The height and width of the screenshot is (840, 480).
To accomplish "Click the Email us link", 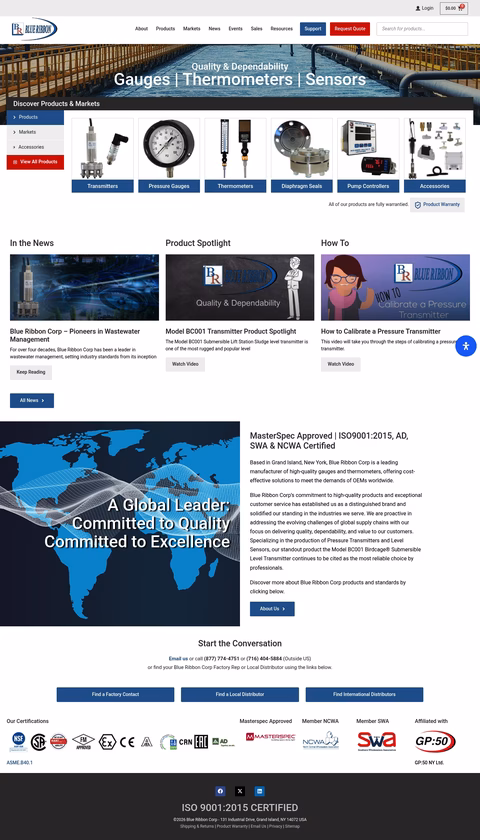I will click(178, 658).
